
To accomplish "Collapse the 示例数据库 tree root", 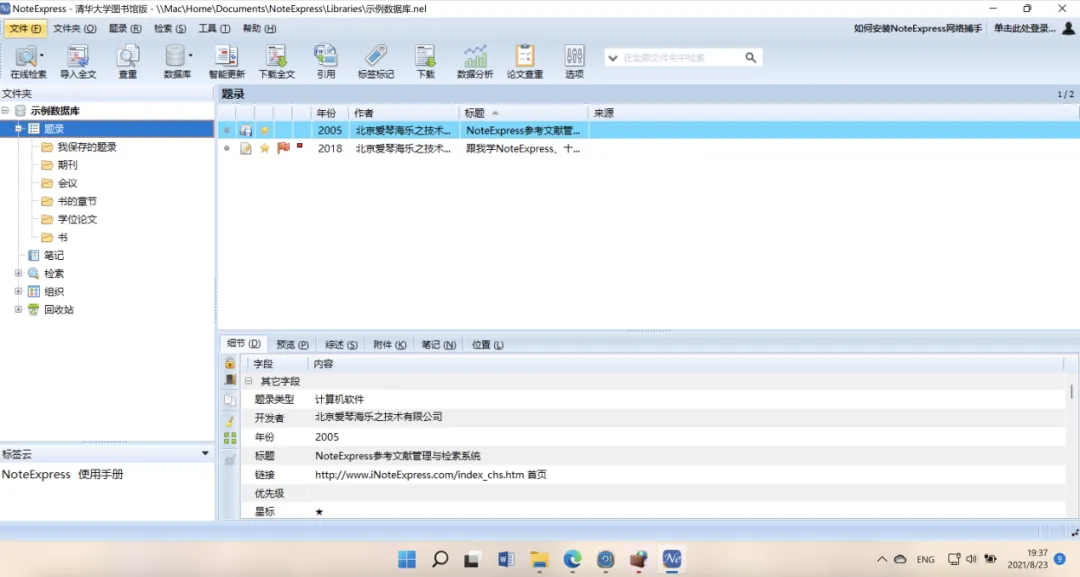I will pos(6,110).
